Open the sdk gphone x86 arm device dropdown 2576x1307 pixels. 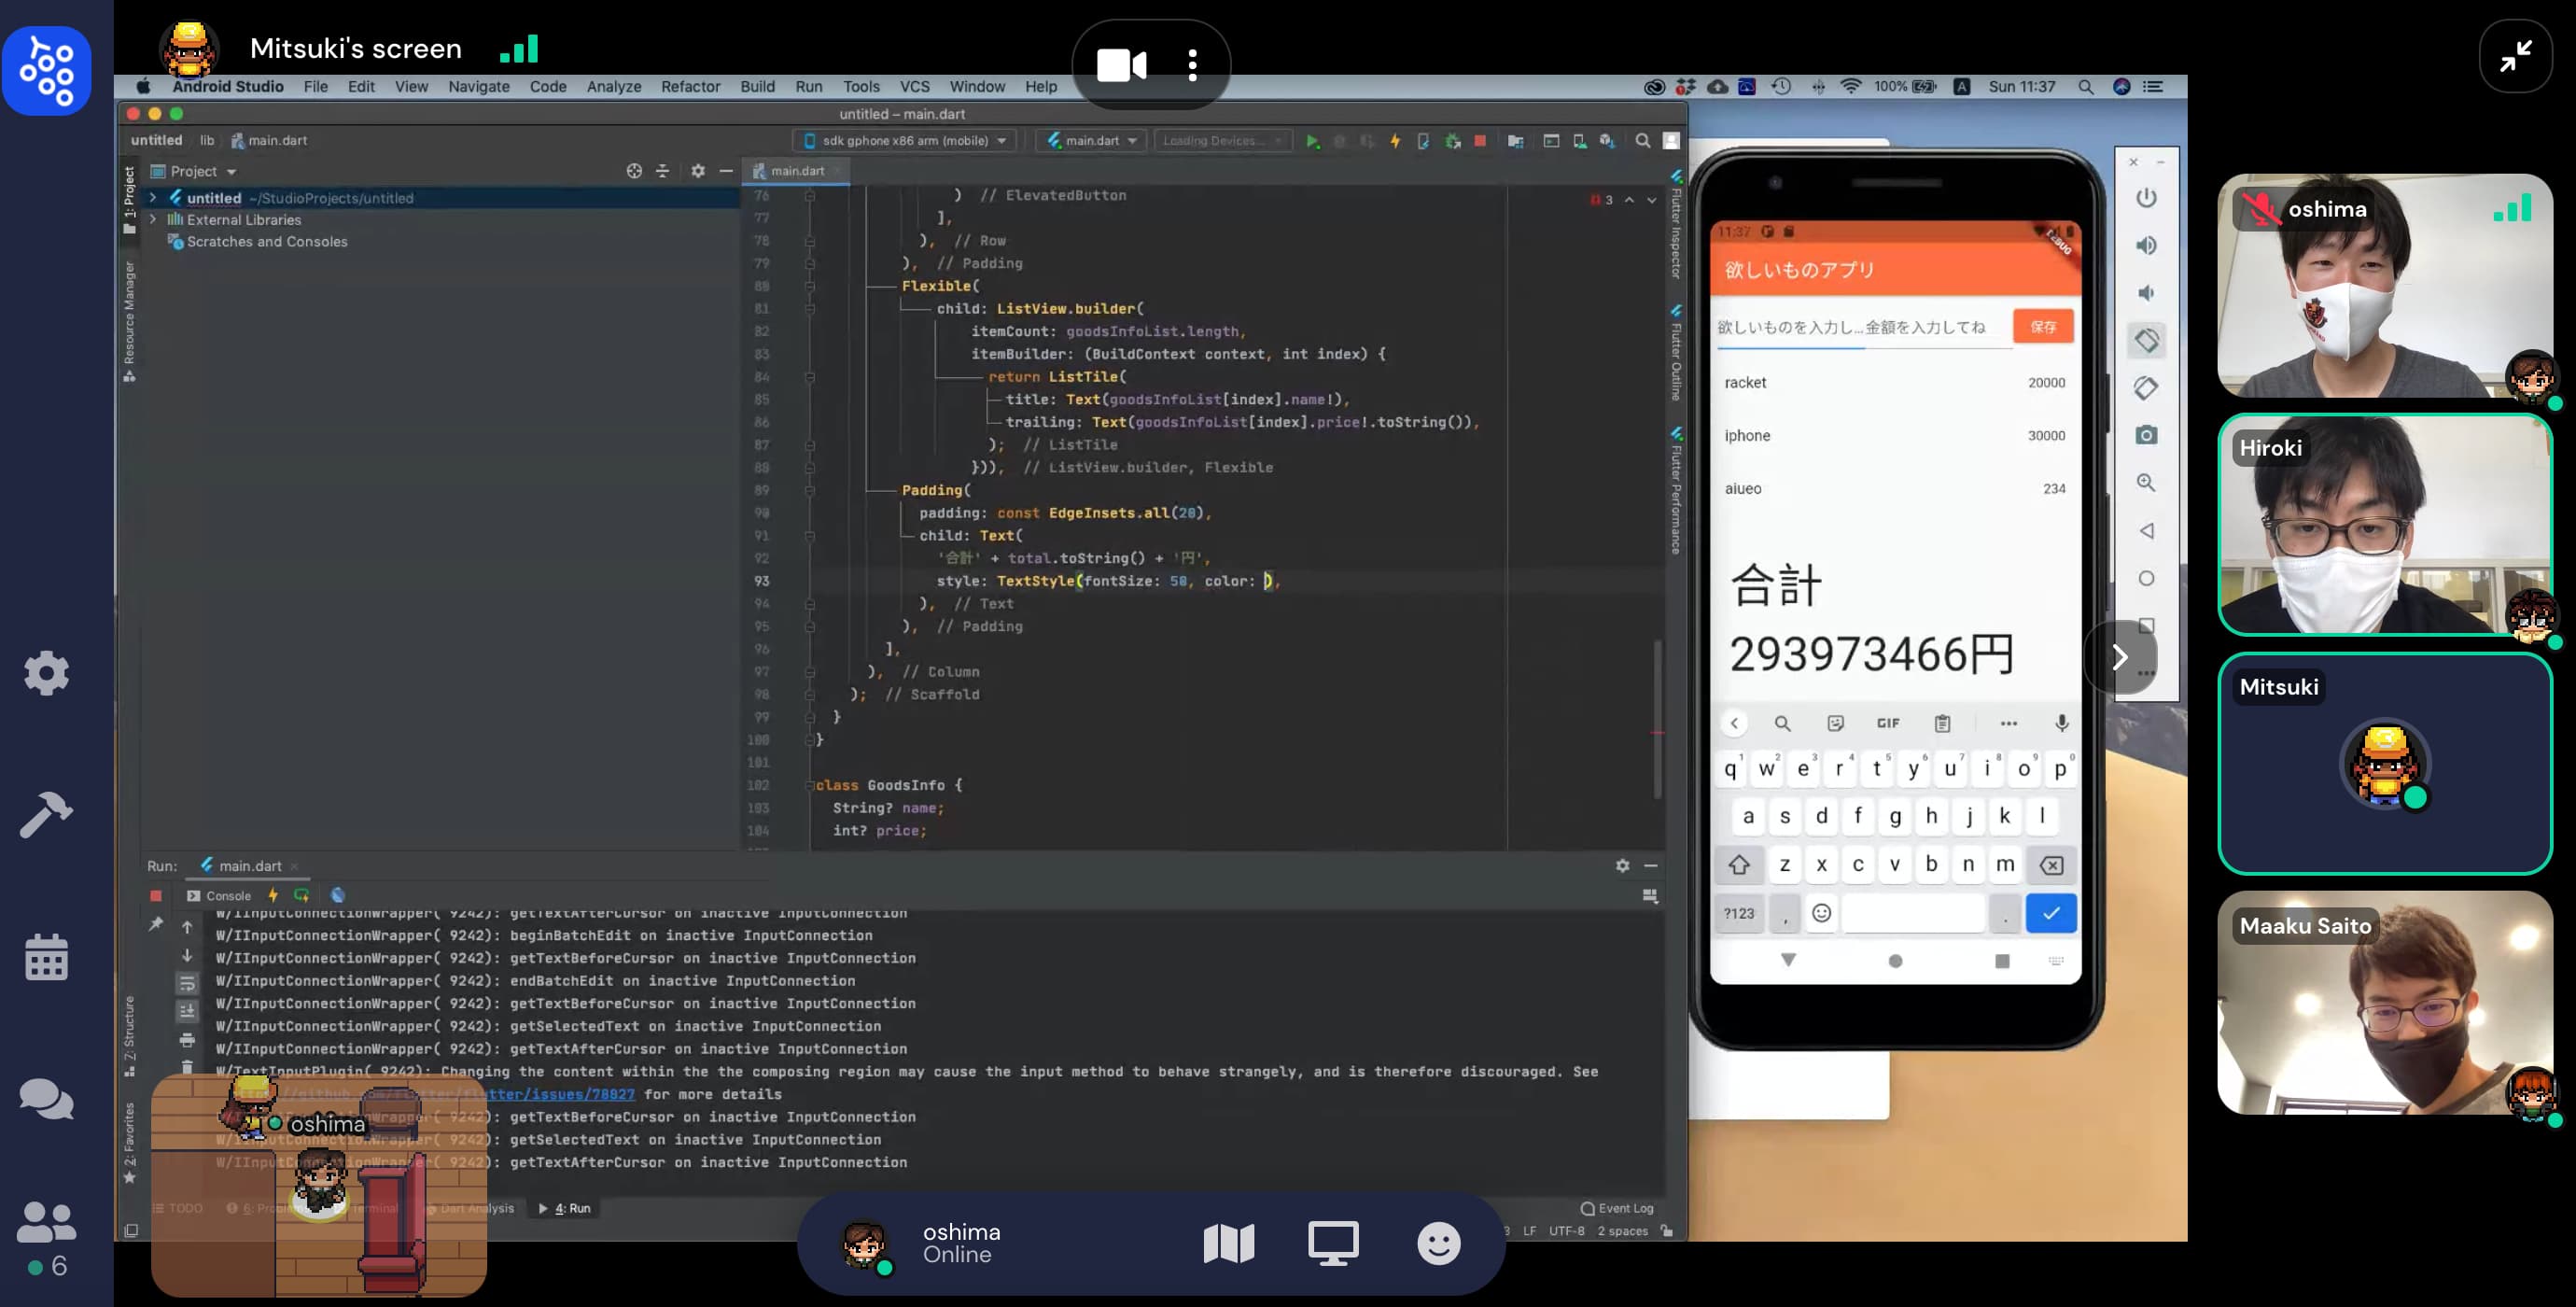(905, 141)
